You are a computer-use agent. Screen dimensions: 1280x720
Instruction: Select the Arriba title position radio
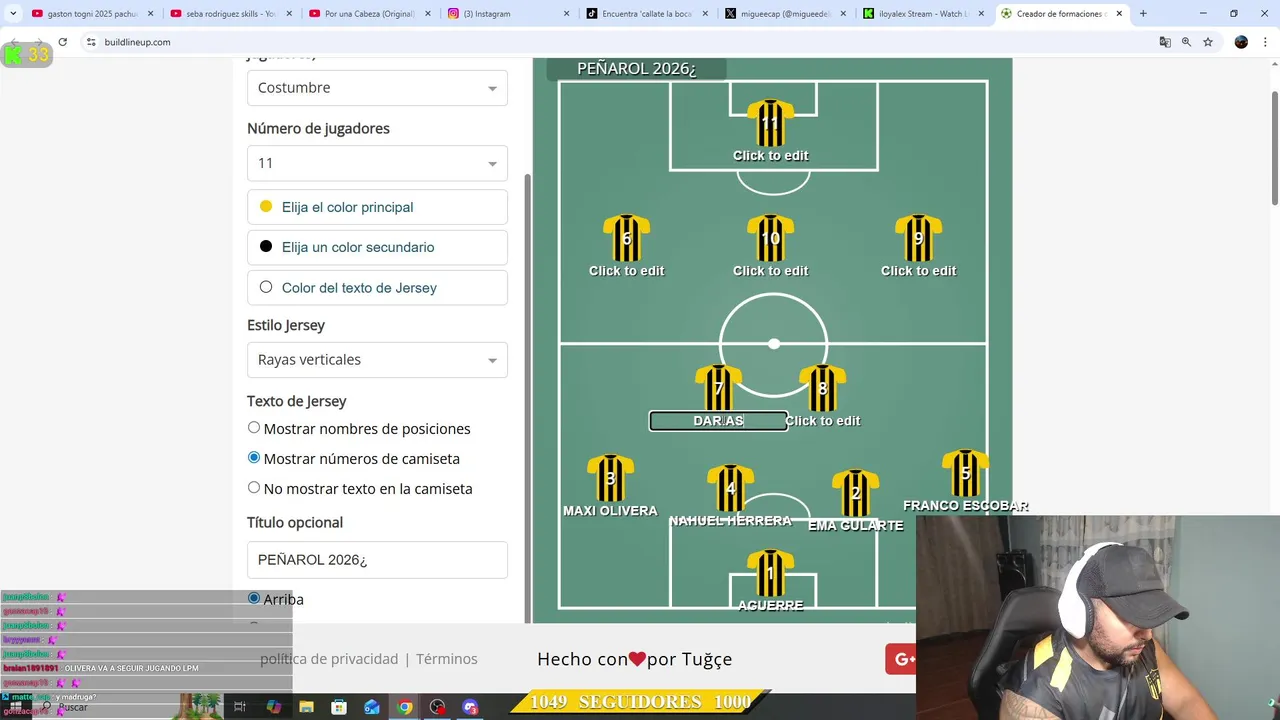click(254, 598)
